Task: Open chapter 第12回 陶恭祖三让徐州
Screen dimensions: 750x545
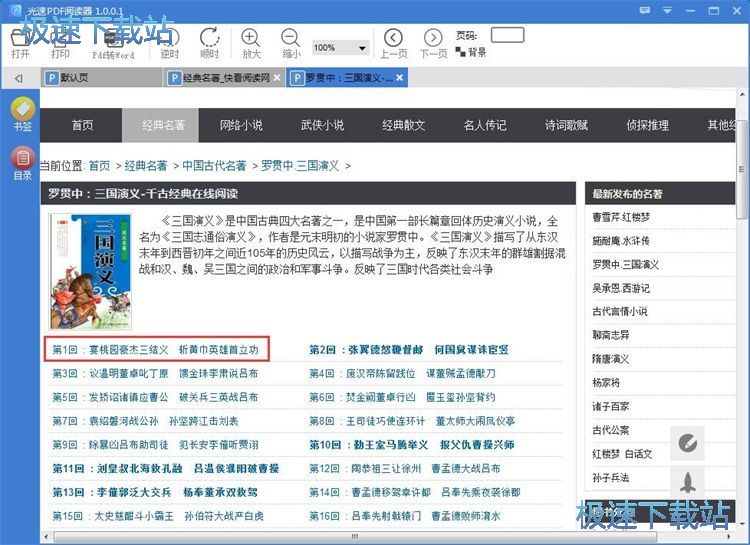Action: pos(405,468)
